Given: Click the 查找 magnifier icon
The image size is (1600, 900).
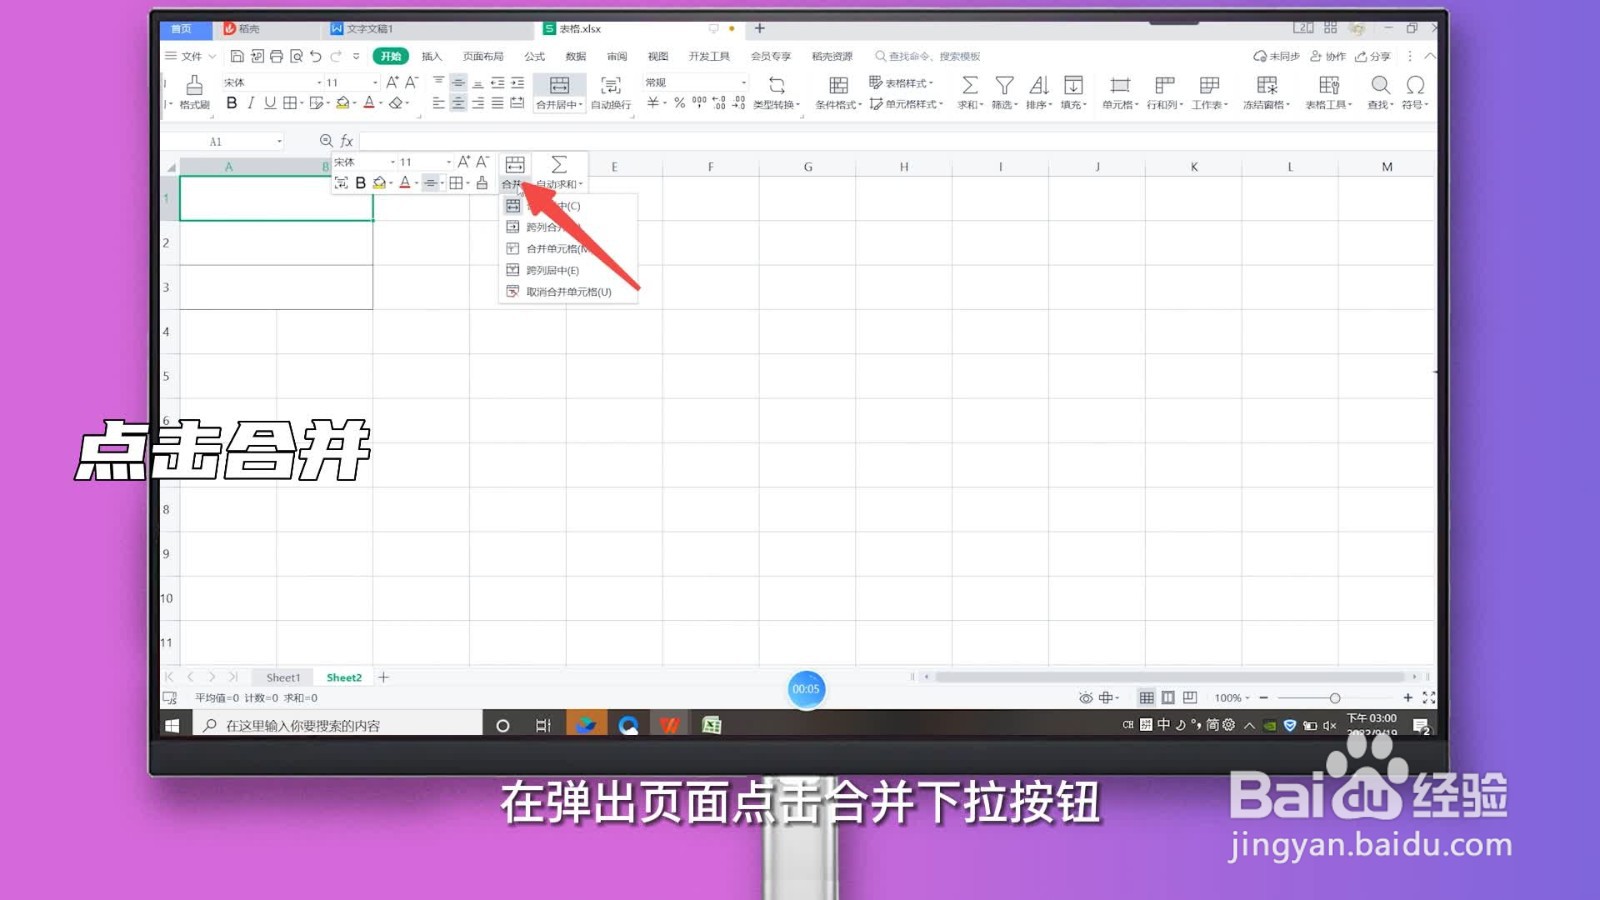Looking at the screenshot, I should (x=1381, y=85).
